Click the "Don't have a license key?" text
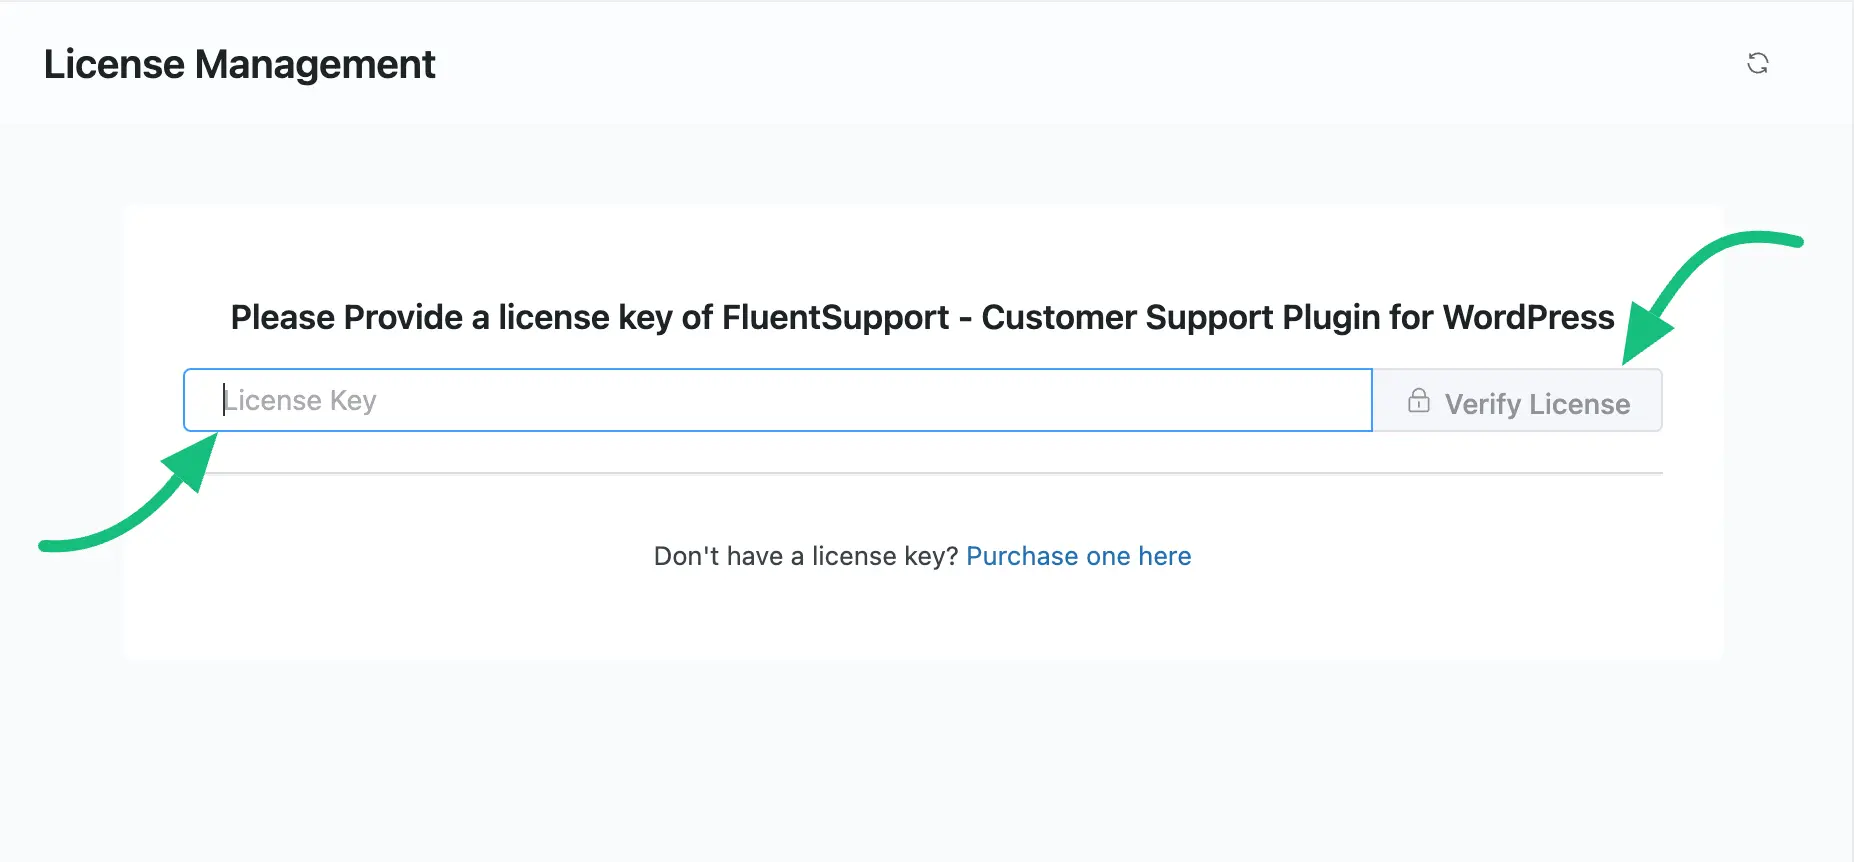 (806, 556)
